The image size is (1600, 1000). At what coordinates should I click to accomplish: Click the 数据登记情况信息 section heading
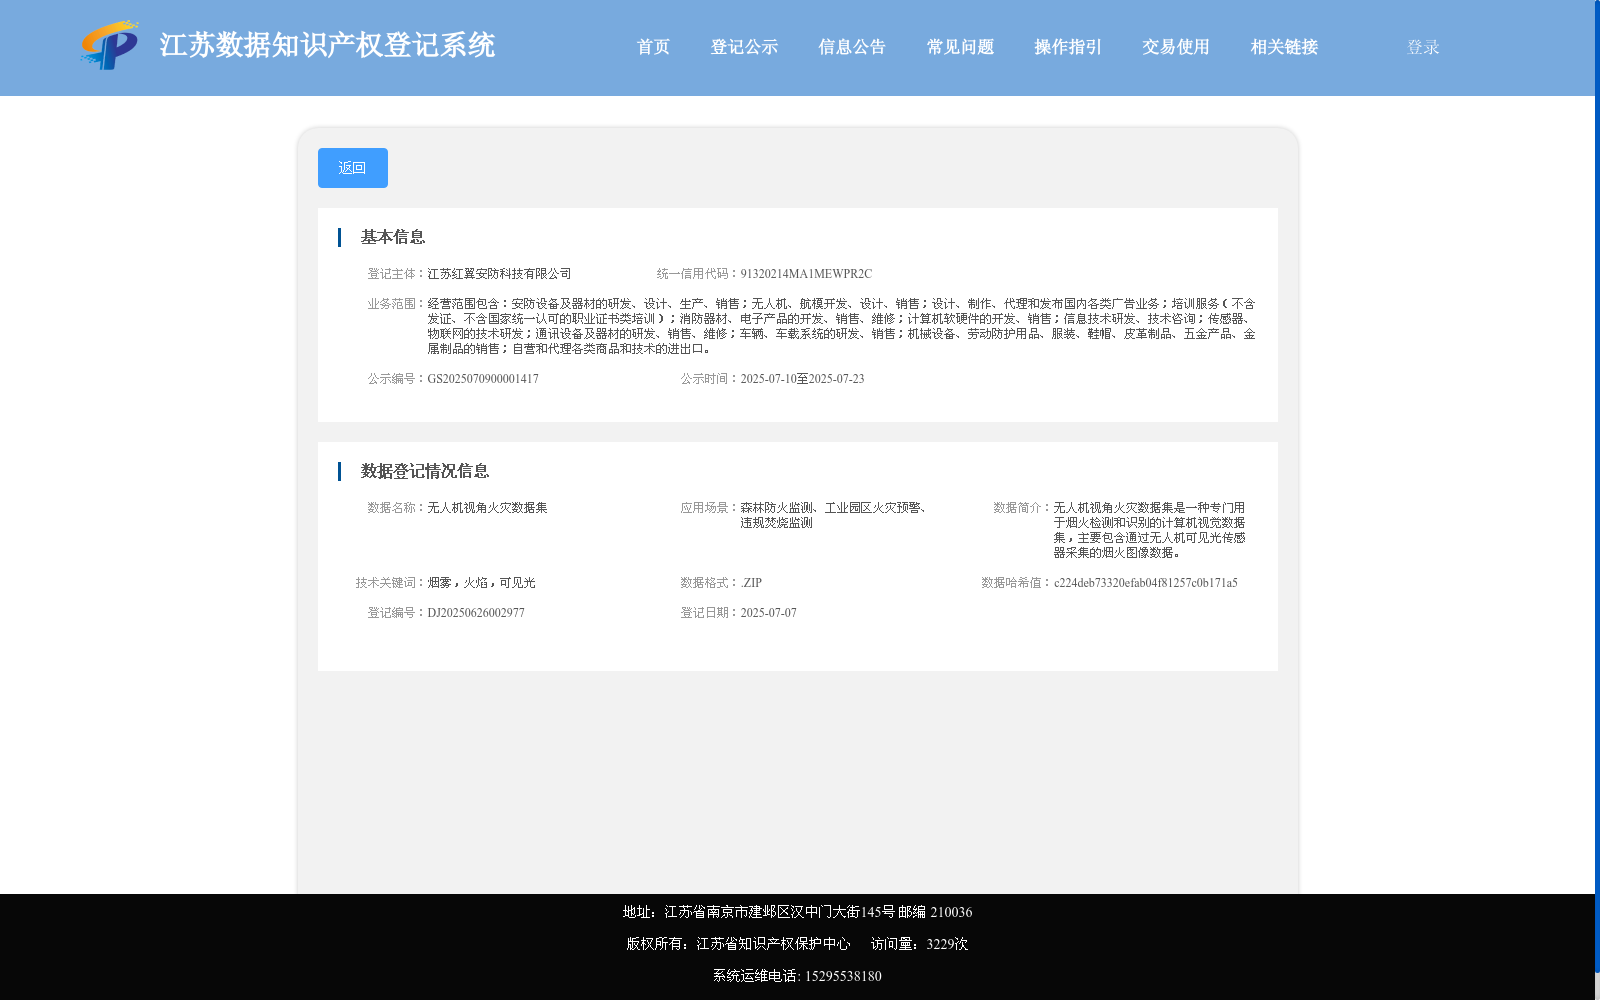(425, 471)
